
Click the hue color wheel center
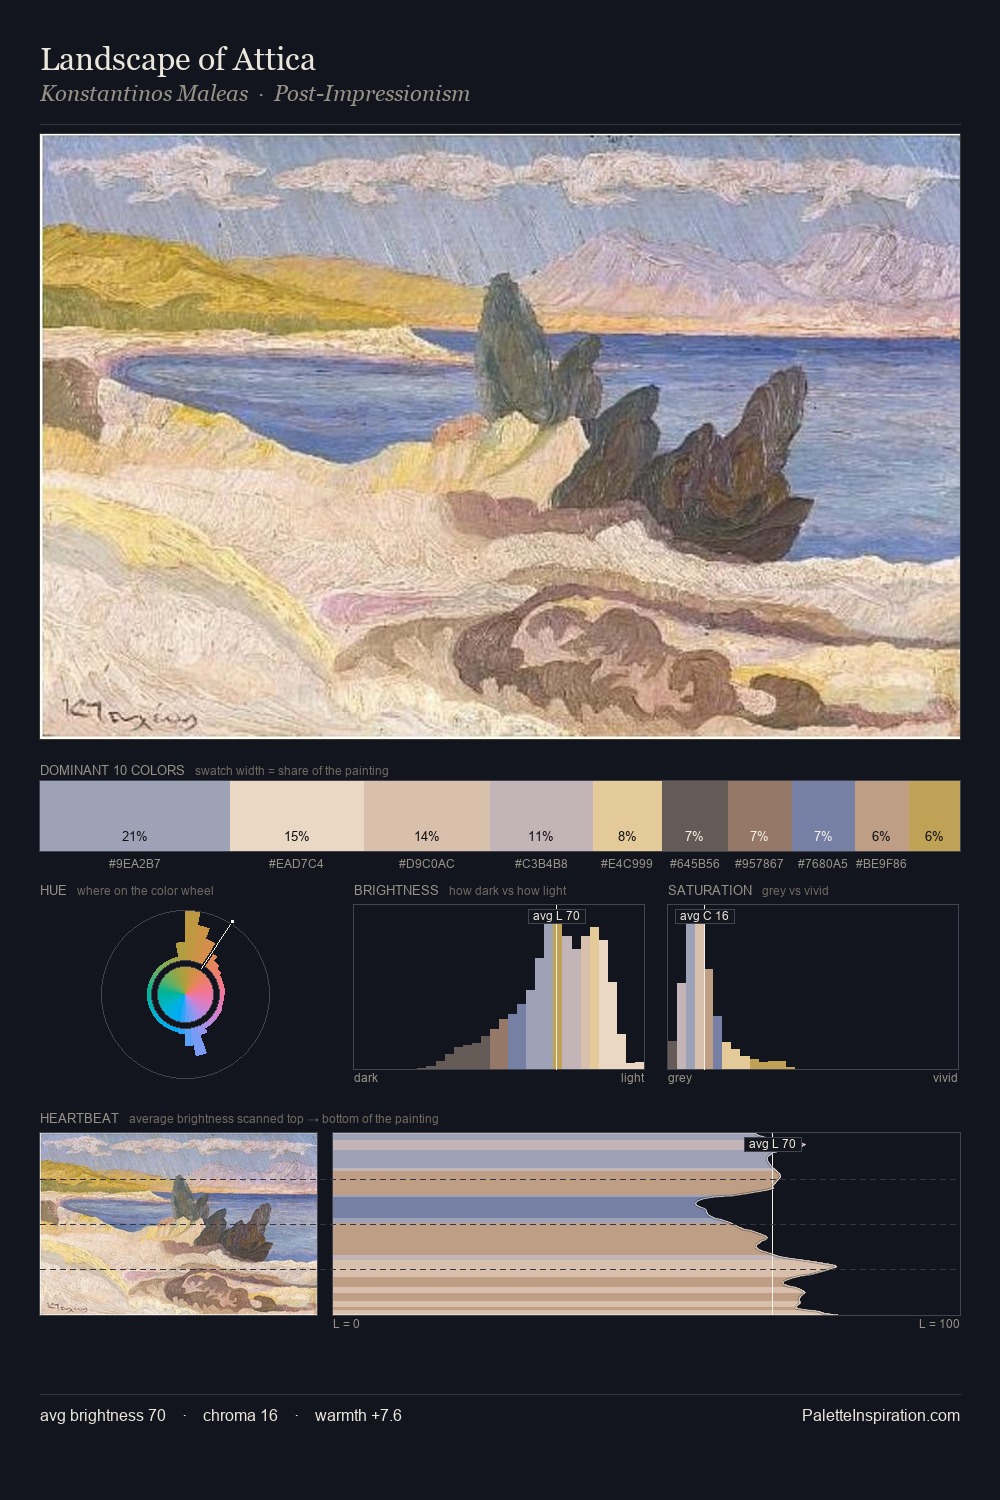[x=185, y=994]
